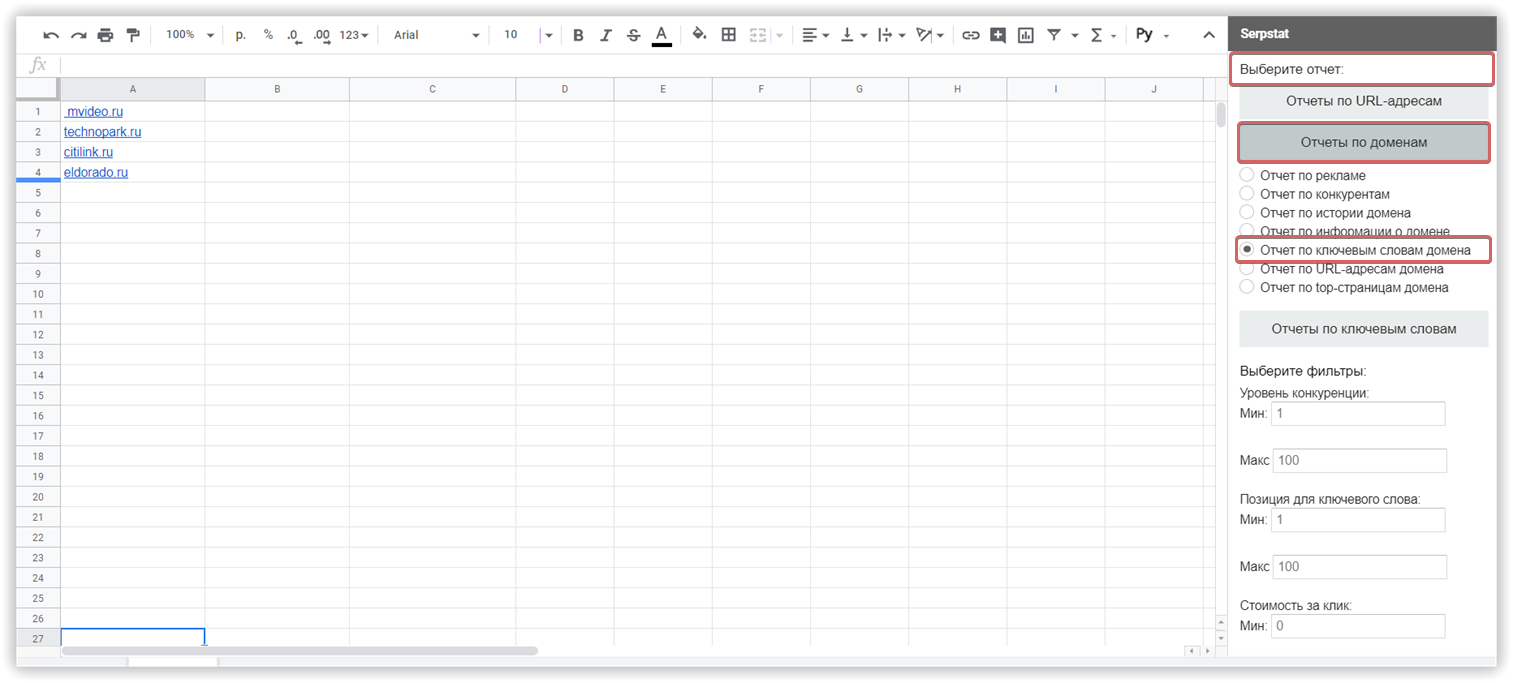
Task: Select row 10 header
Action: coord(38,294)
